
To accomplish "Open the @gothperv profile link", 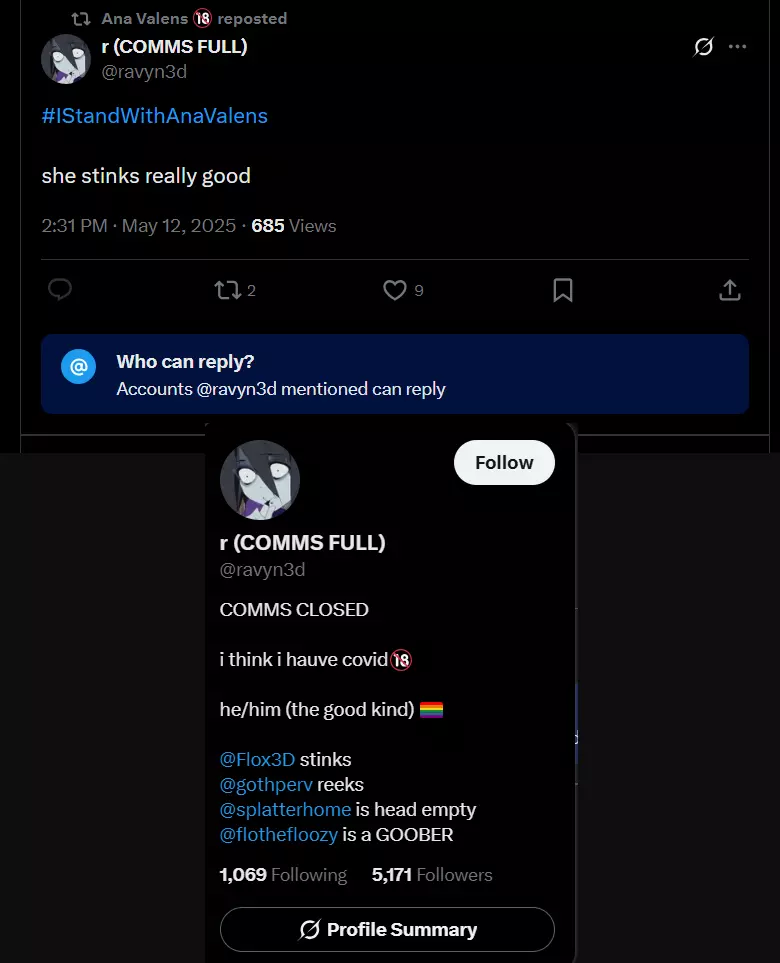I will 266,784.
